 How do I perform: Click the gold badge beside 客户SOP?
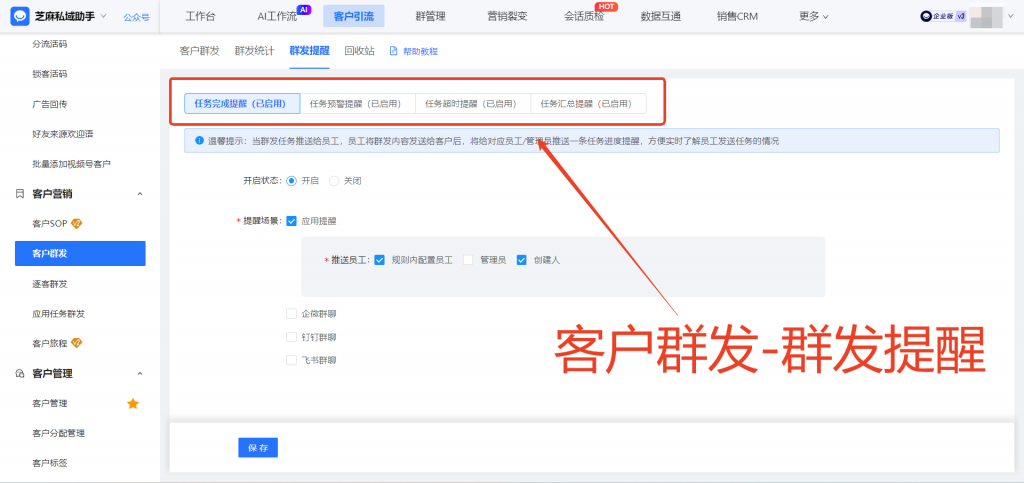(x=76, y=224)
